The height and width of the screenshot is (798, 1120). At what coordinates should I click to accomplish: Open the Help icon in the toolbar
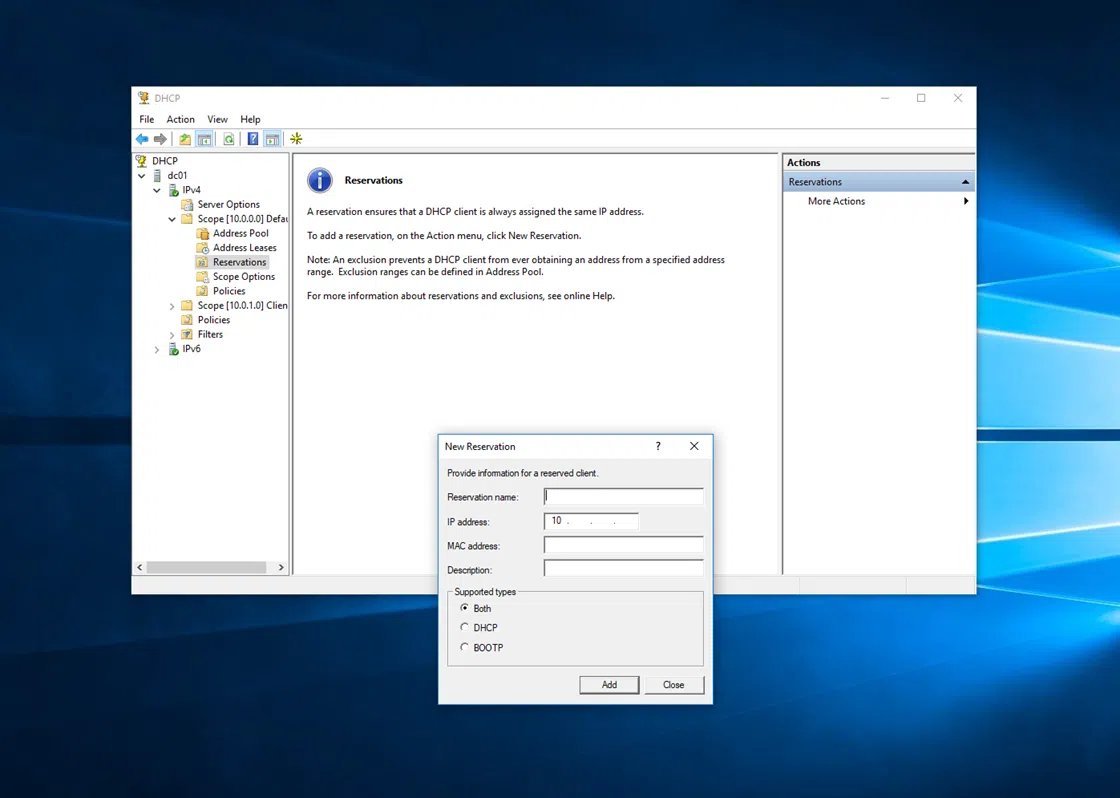(252, 139)
